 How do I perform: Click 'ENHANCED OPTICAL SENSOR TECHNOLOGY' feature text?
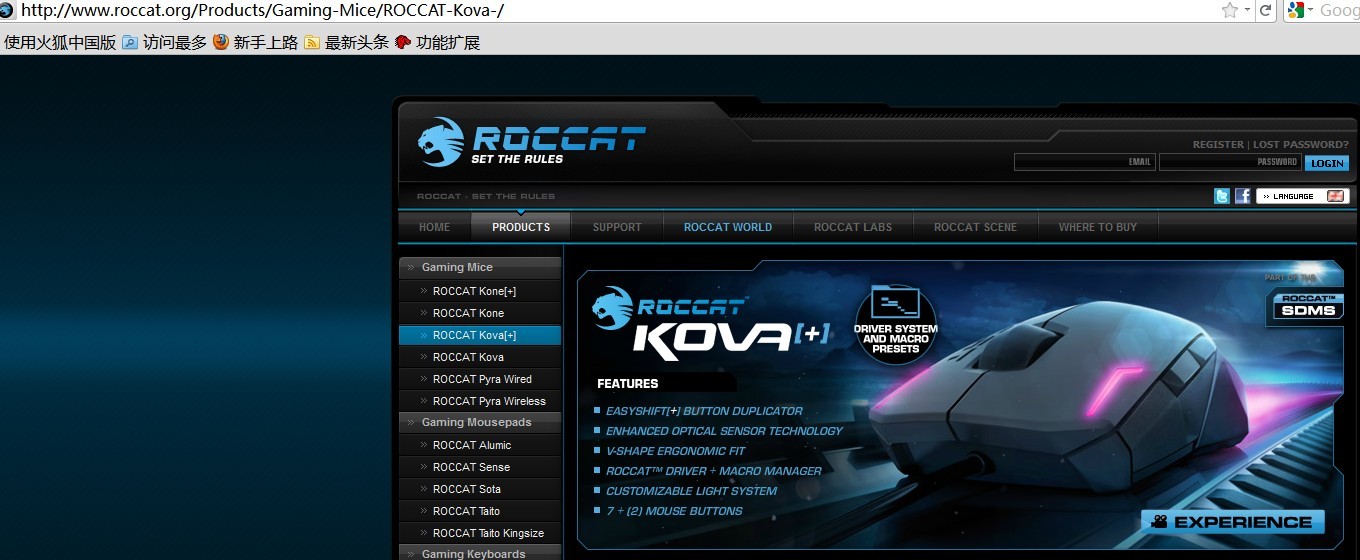coord(724,431)
